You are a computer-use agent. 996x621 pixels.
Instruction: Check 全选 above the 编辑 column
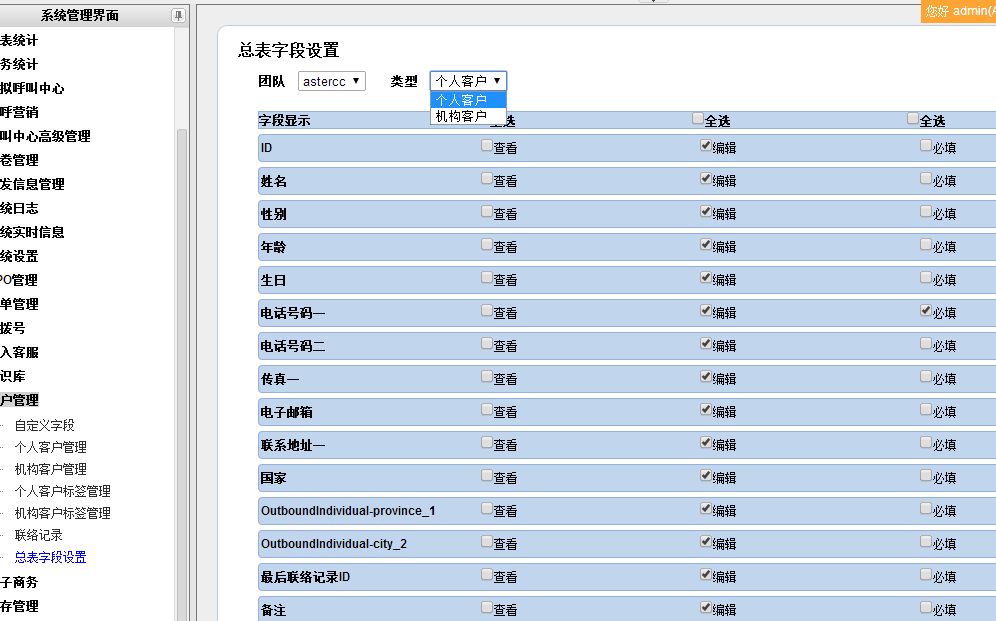[x=698, y=119]
